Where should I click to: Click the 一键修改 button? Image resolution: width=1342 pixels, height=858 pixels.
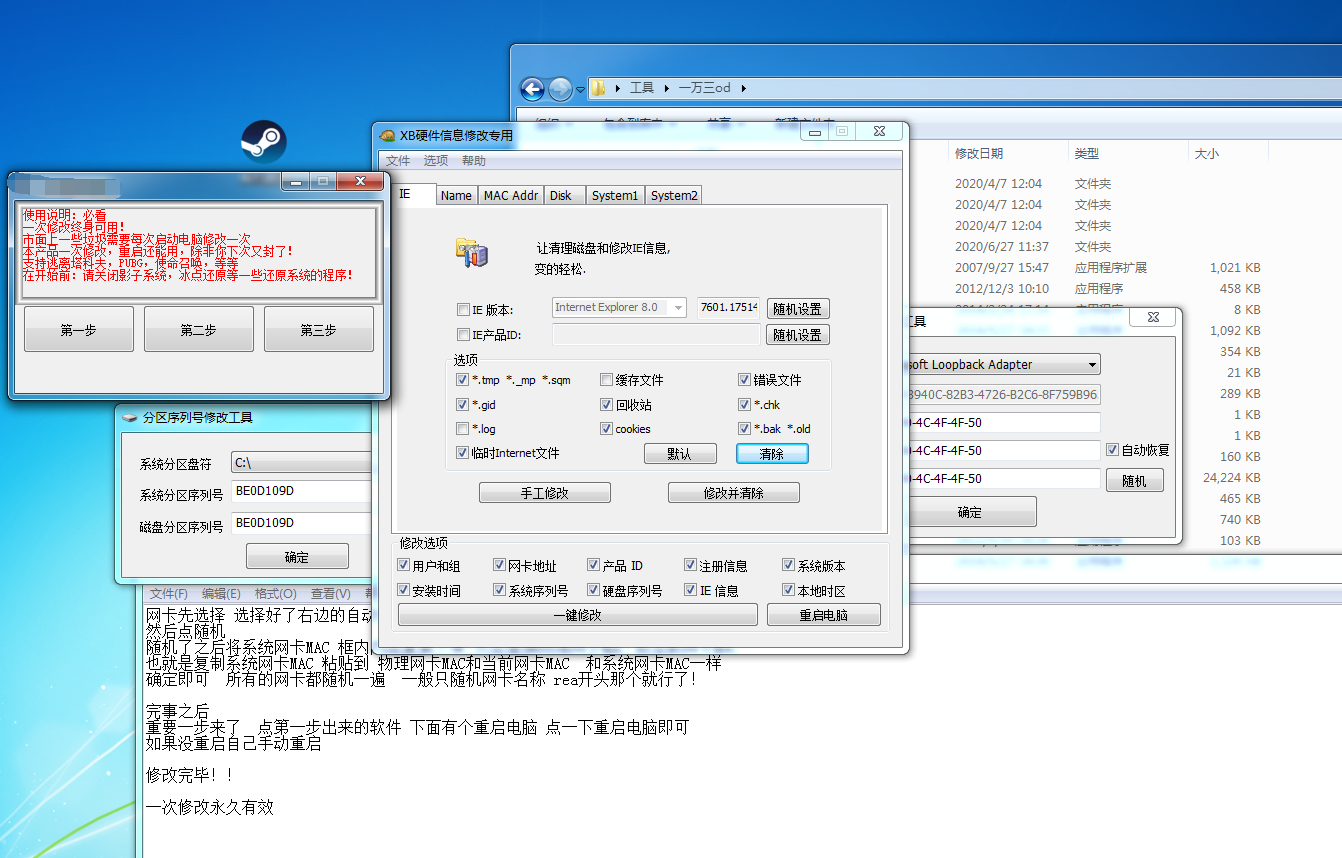click(578, 615)
